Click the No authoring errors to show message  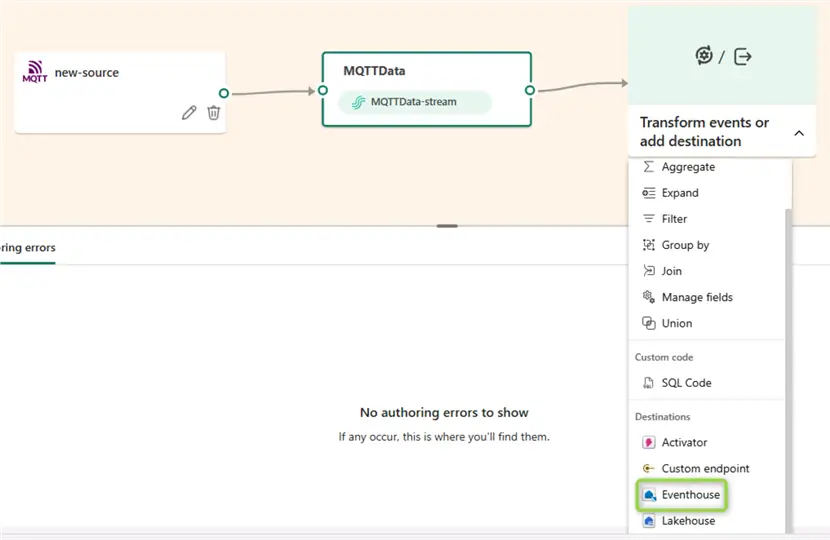444,412
